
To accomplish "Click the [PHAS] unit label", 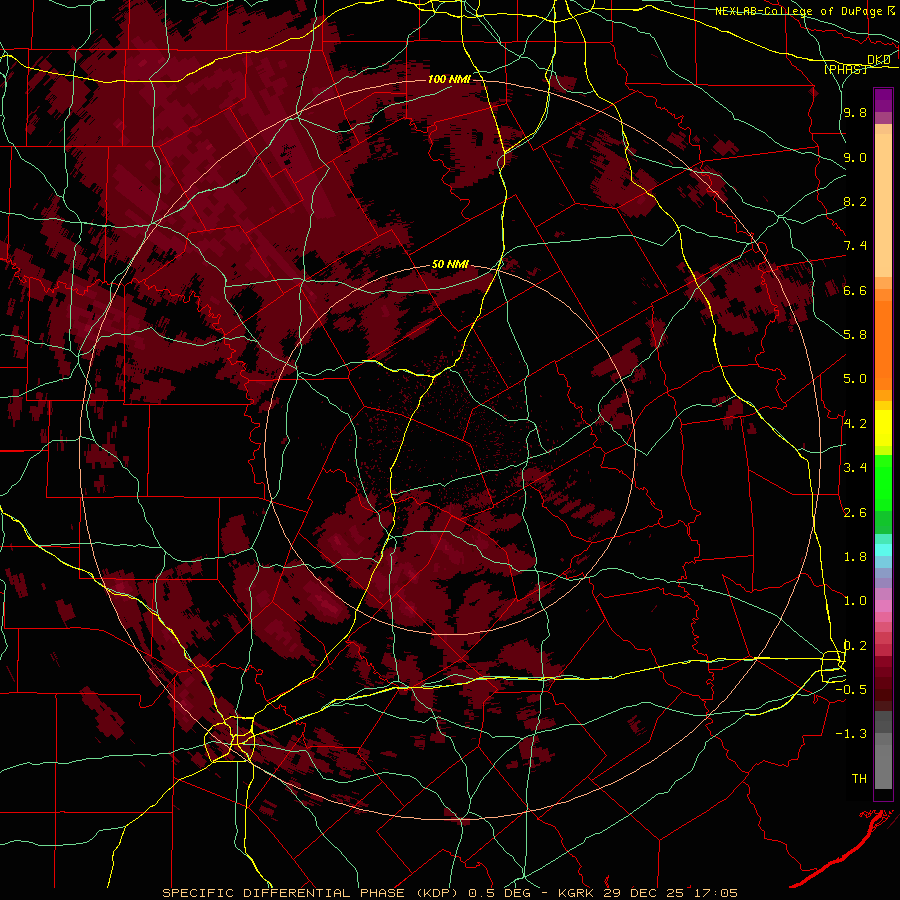I will click(x=845, y=69).
